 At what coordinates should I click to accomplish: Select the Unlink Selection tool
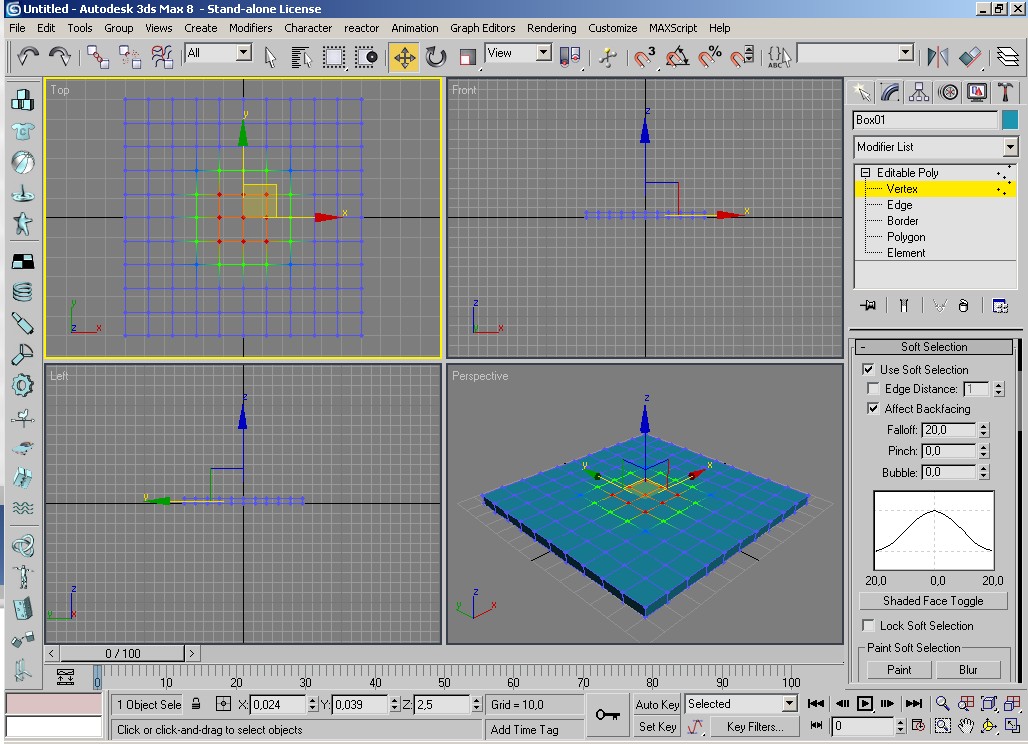(130, 56)
